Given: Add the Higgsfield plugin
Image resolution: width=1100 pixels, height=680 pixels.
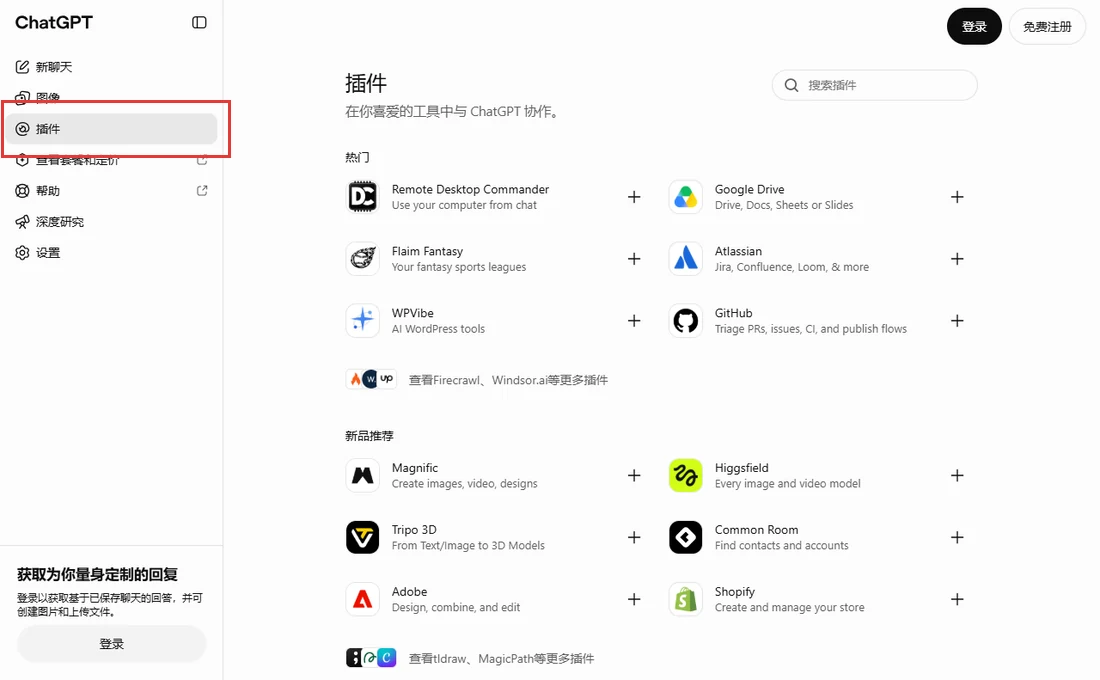Looking at the screenshot, I should (957, 475).
